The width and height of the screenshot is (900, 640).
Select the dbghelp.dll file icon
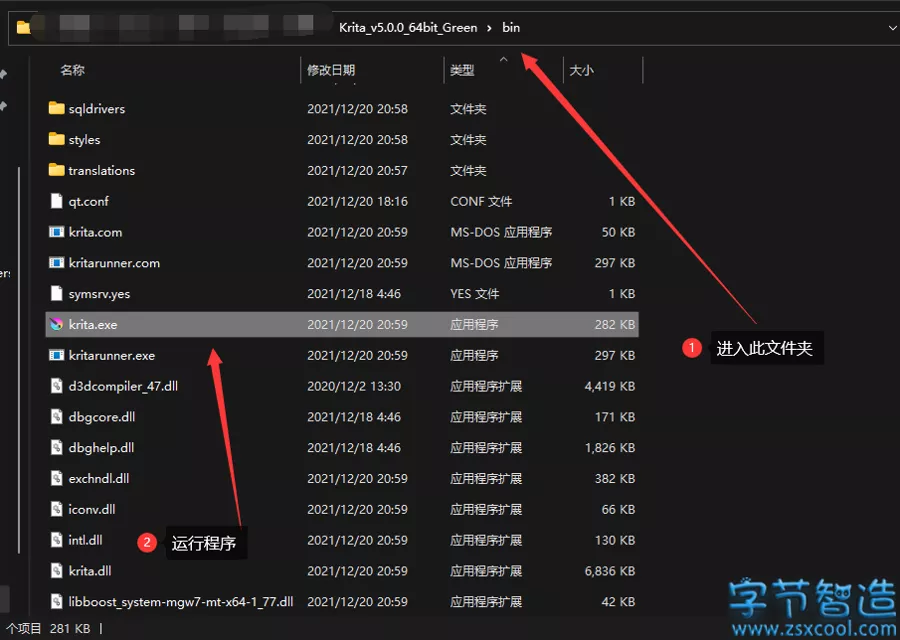(56, 448)
